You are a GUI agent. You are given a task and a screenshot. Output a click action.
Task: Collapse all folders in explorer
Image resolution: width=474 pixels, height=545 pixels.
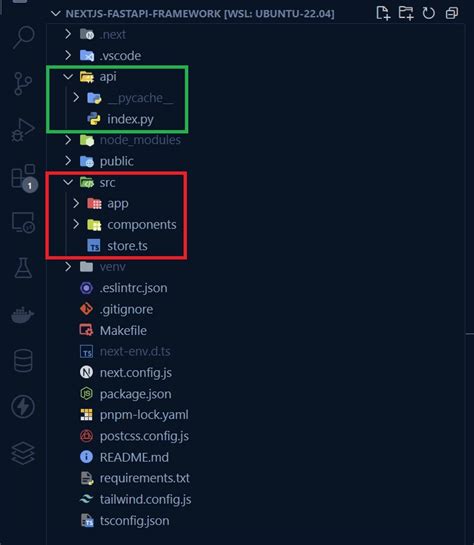tap(451, 14)
